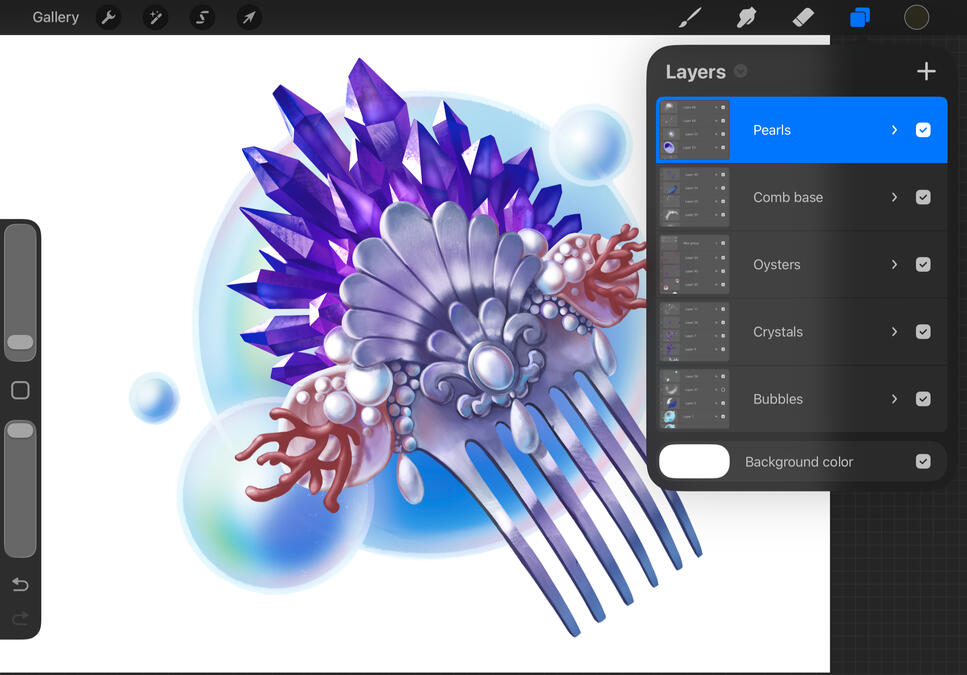Open the active color picker circle

916,17
